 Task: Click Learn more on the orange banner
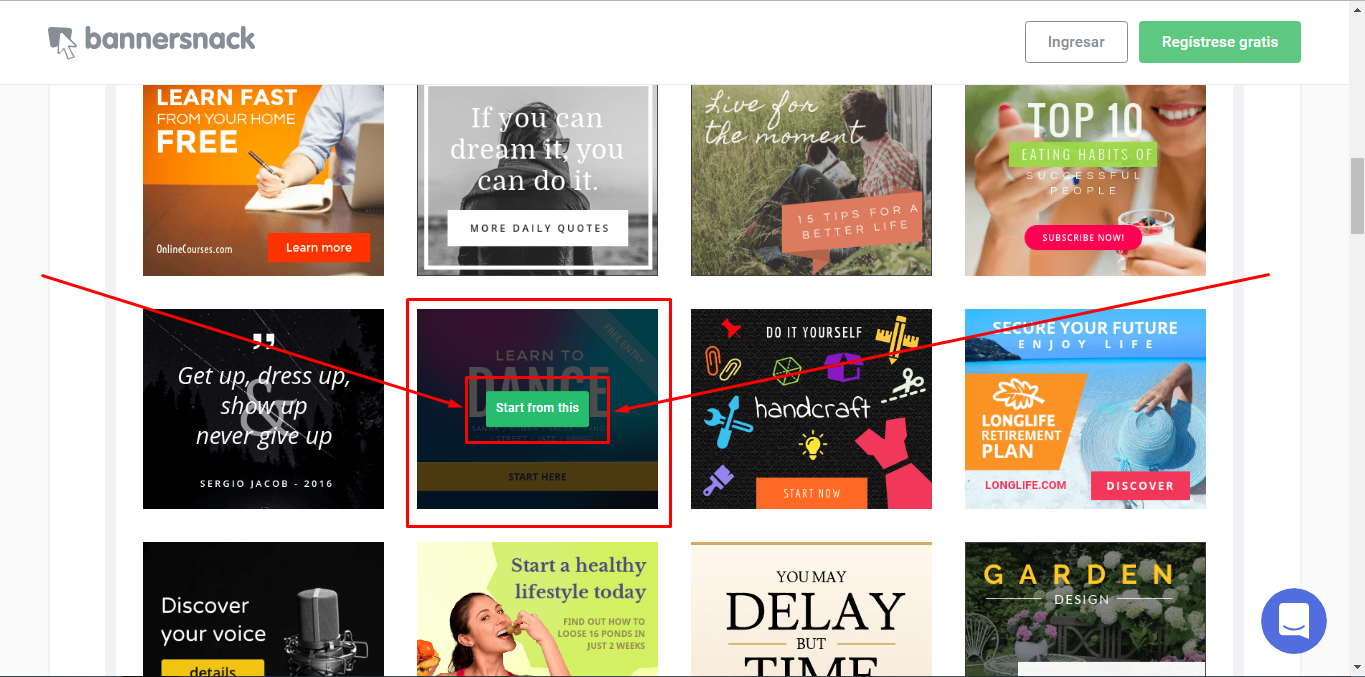click(x=319, y=248)
